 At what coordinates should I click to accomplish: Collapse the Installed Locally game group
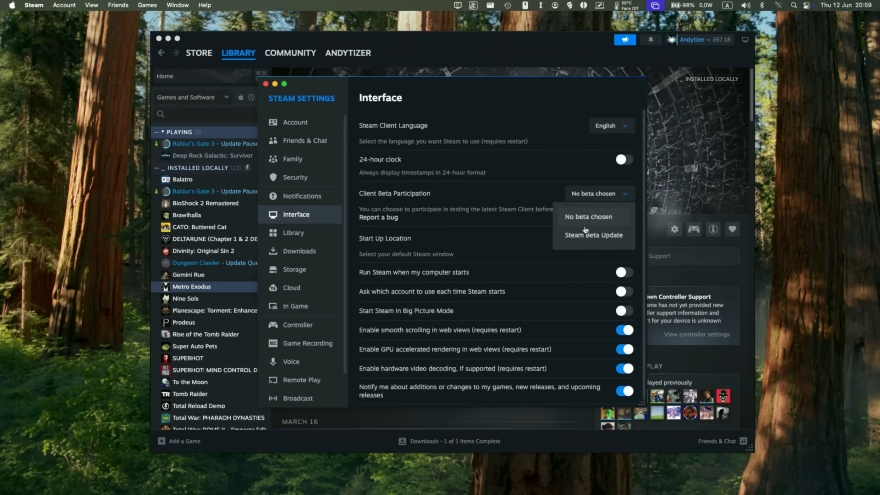(x=156, y=168)
